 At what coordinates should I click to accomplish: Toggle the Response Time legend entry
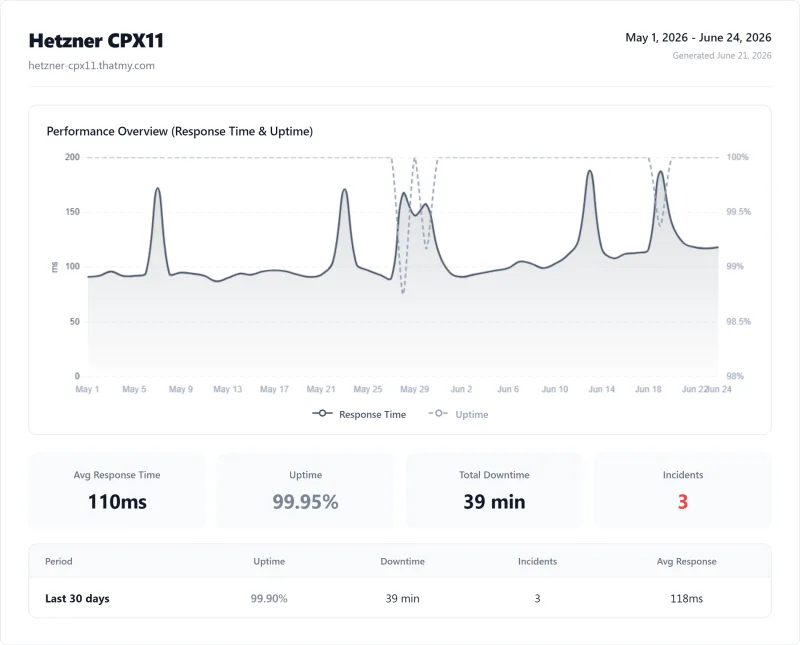click(x=359, y=414)
